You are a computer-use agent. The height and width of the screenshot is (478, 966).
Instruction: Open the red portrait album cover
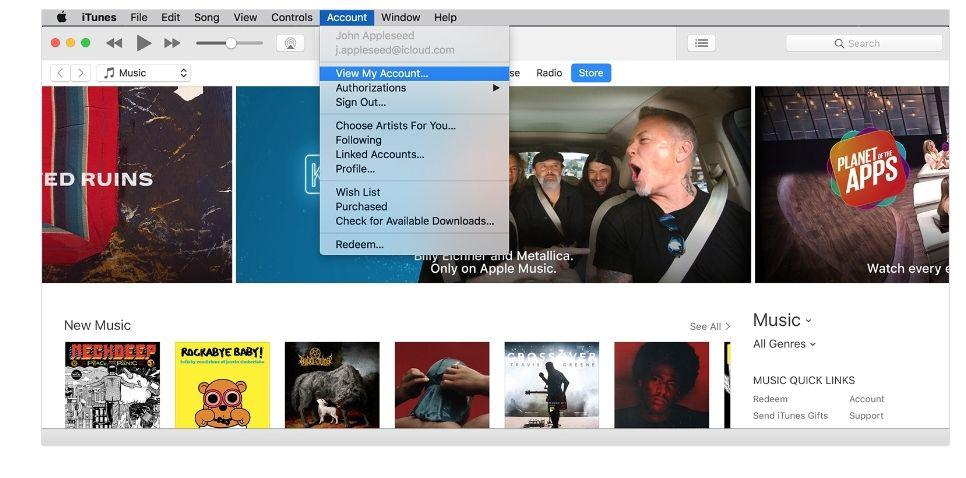662,385
